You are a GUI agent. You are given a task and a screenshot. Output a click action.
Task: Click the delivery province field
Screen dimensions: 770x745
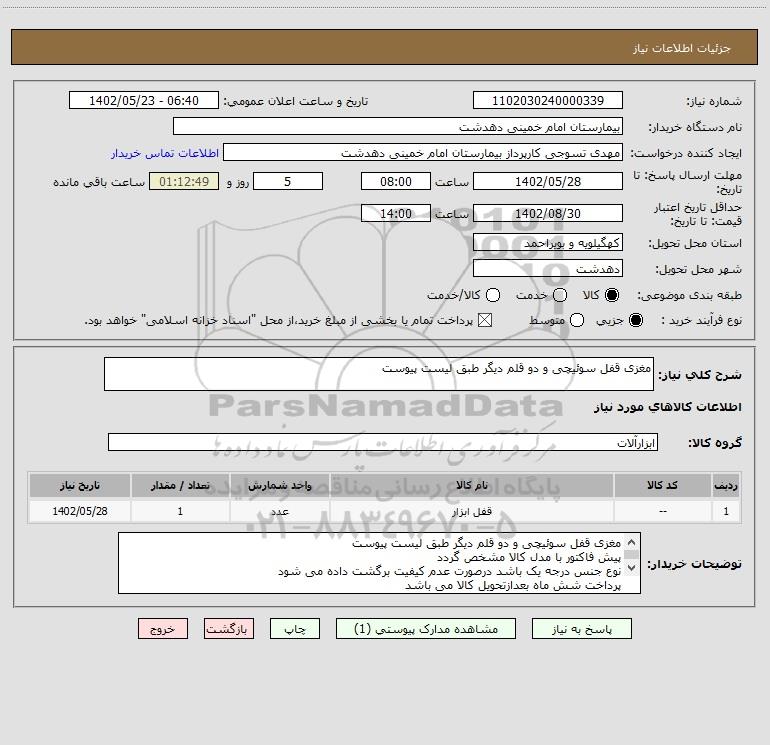[548, 243]
